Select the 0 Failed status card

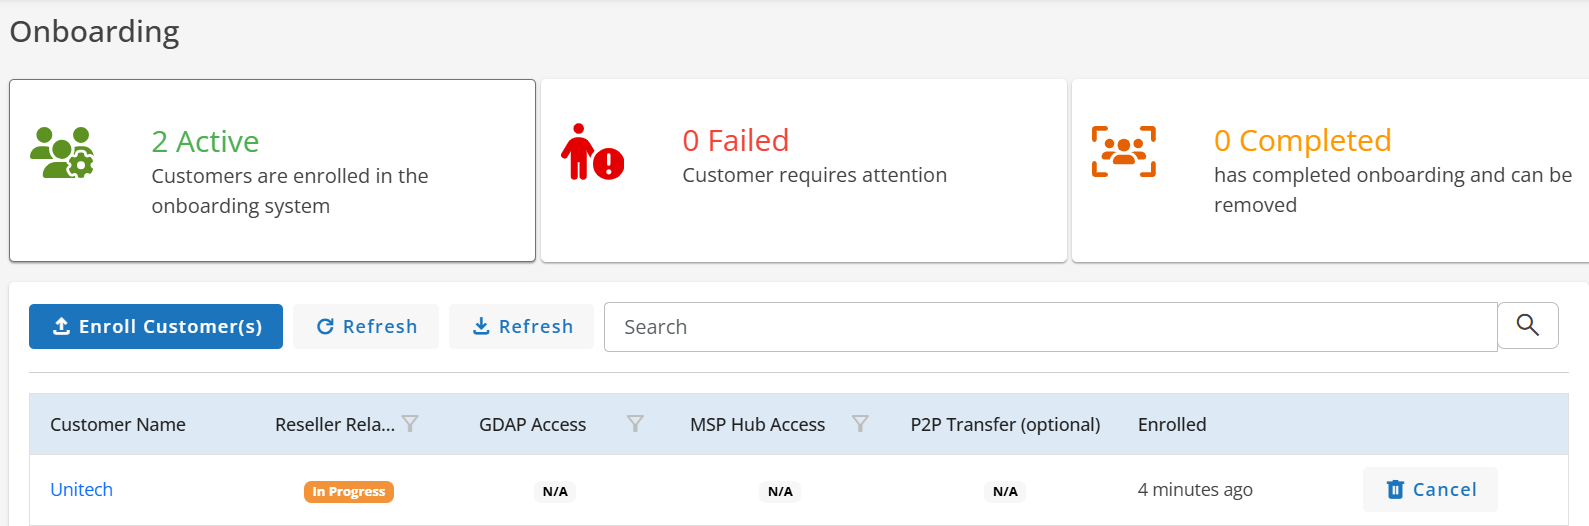click(x=804, y=170)
